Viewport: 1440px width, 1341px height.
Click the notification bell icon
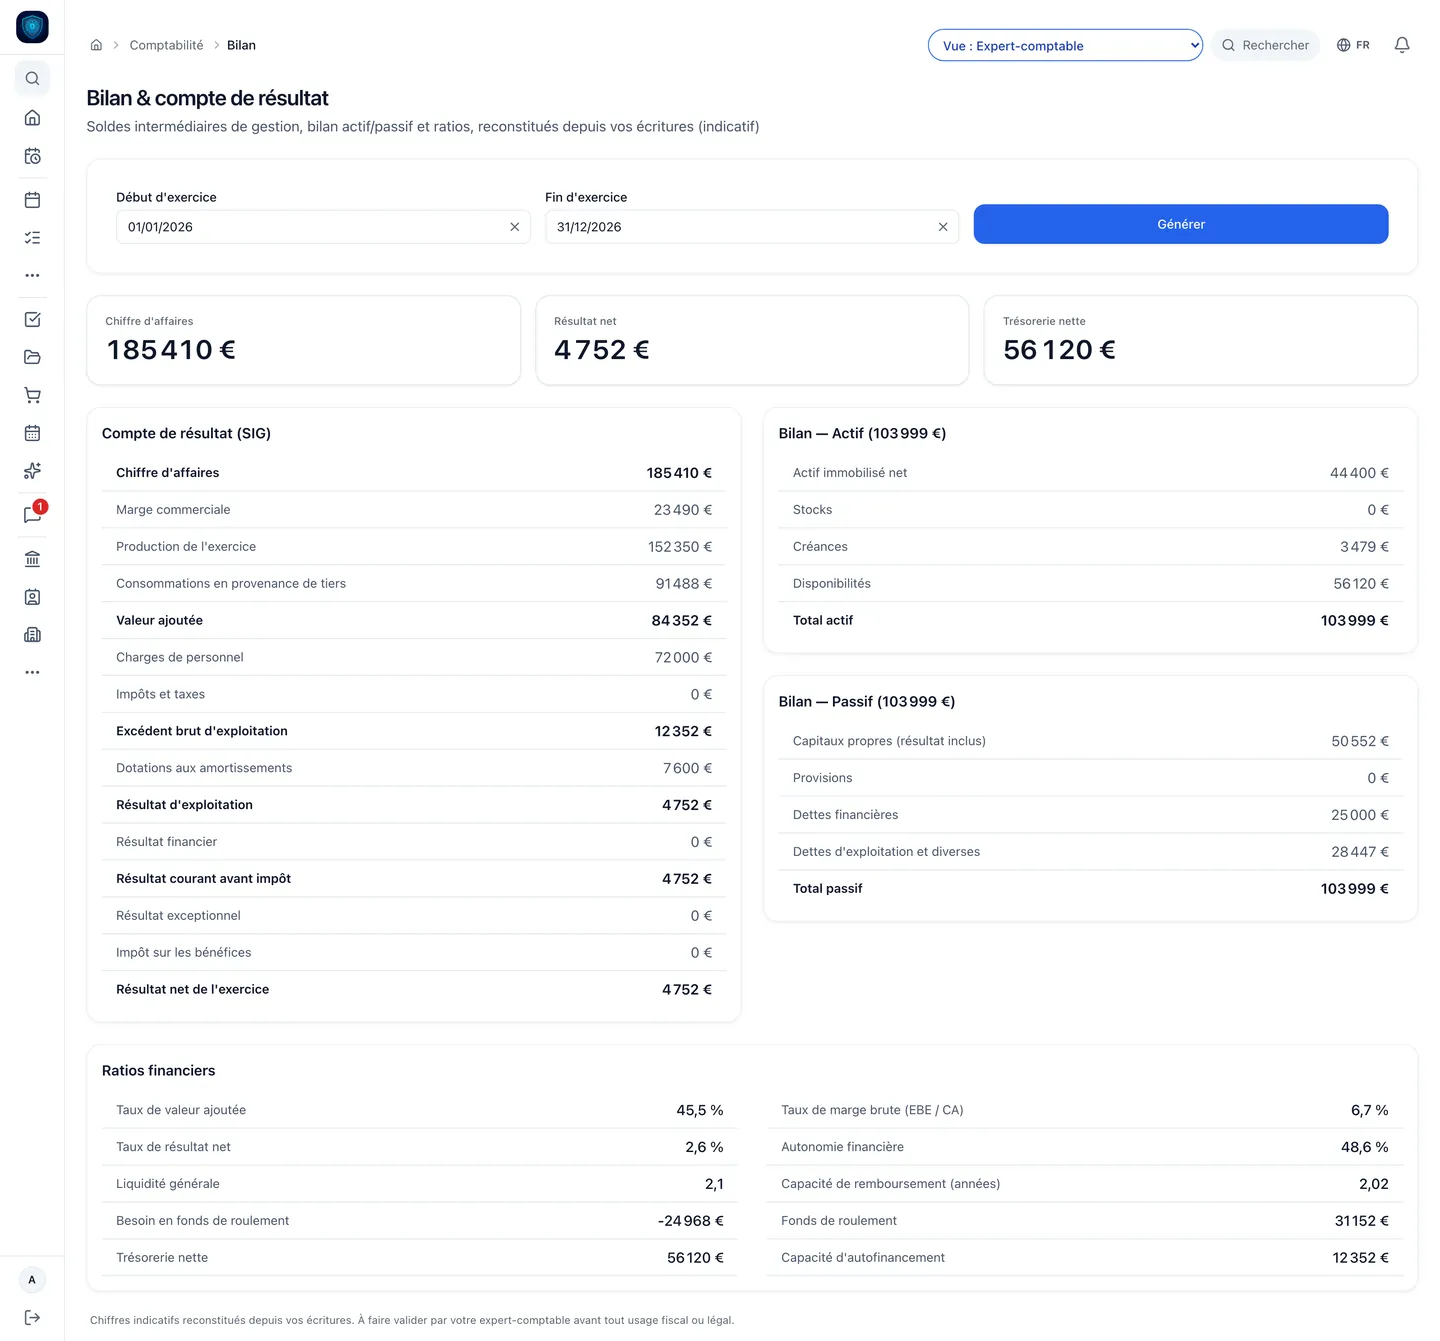tap(1402, 45)
